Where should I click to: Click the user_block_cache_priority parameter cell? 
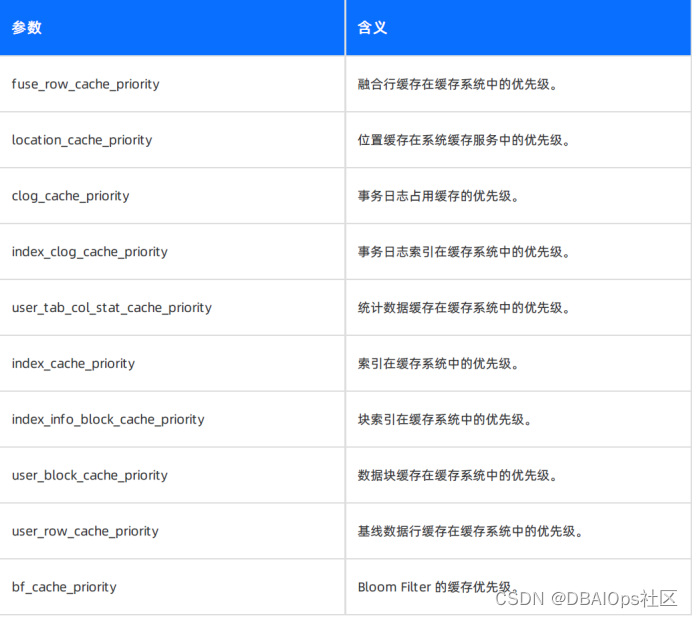(x=172, y=475)
